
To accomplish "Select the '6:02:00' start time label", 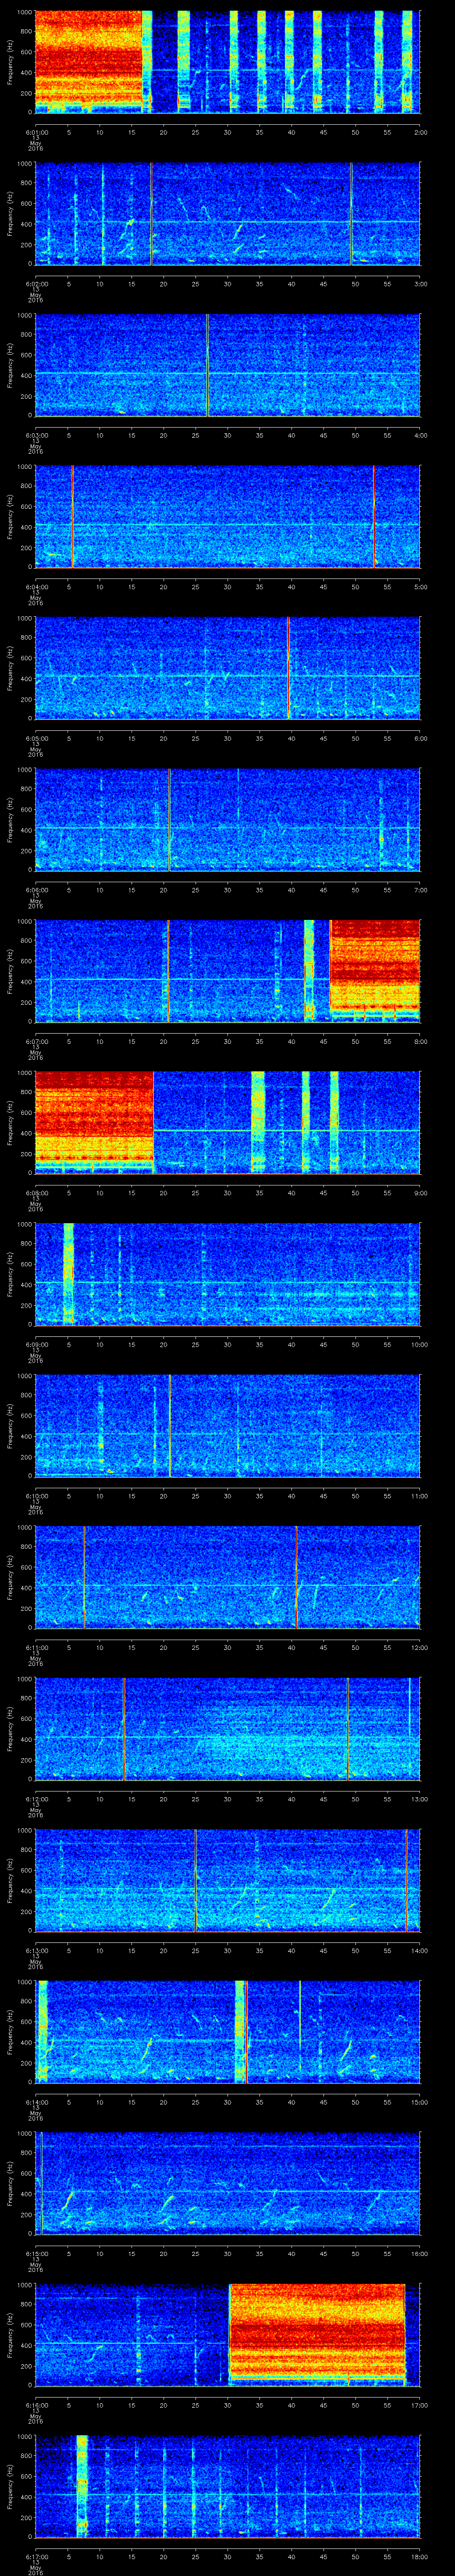I will [x=36, y=284].
